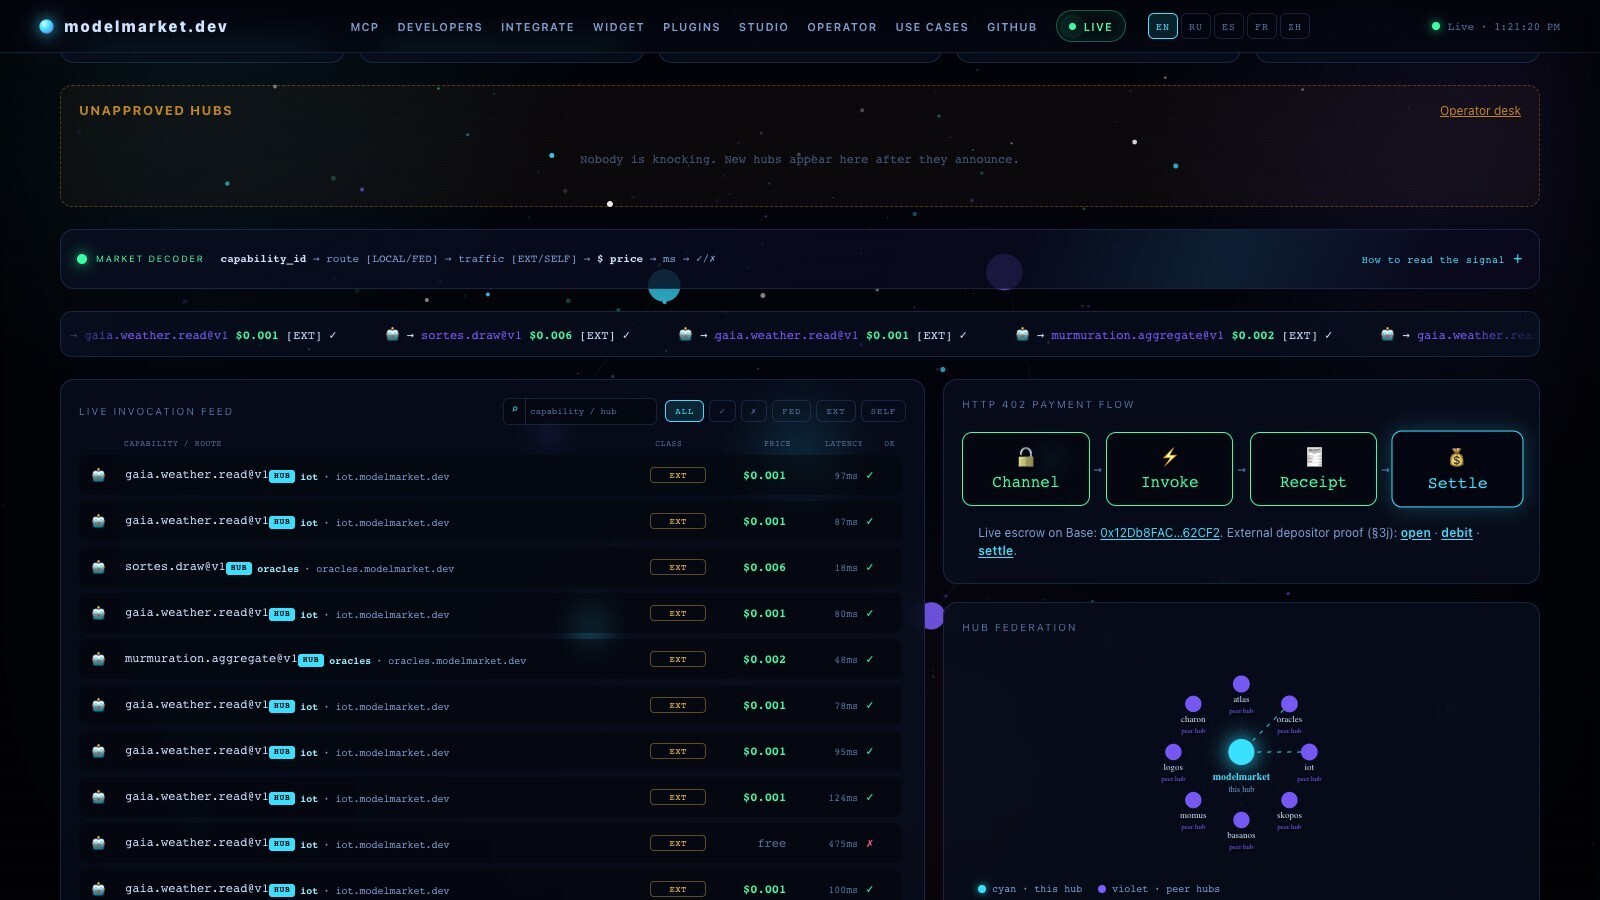
Task: Select the basanos peer hub node
Action: click(1241, 820)
